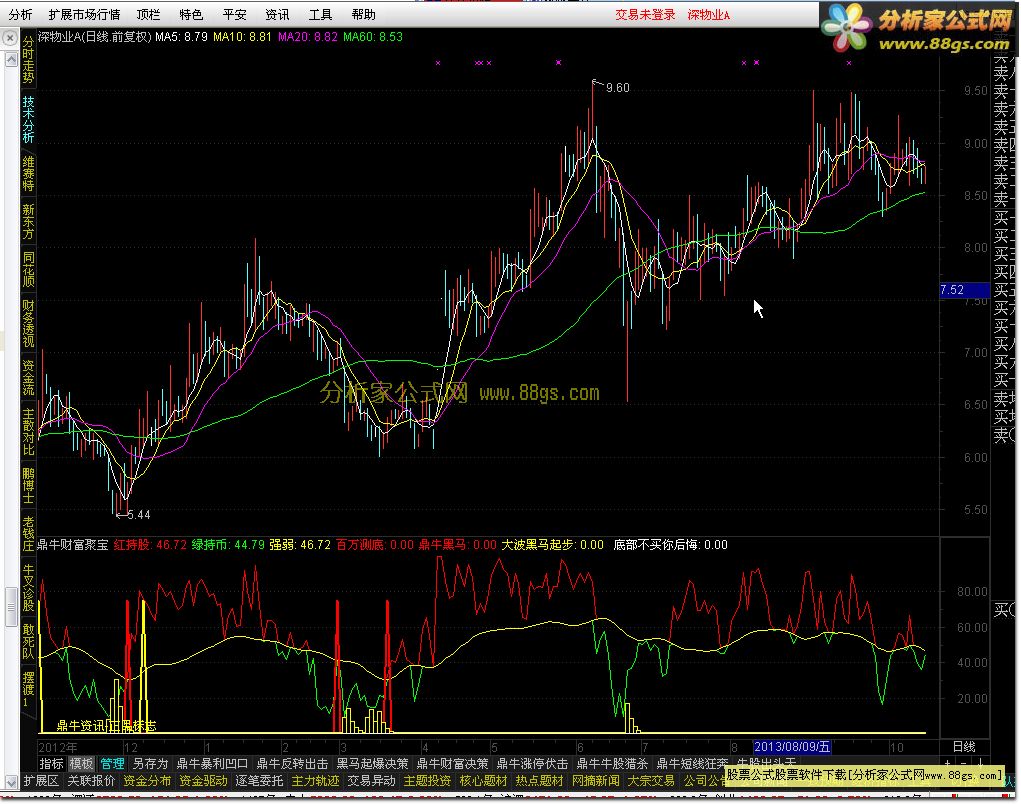Click the 红持股: 46.72 indicator value
This screenshot has height=804, width=1021.
click(150, 544)
